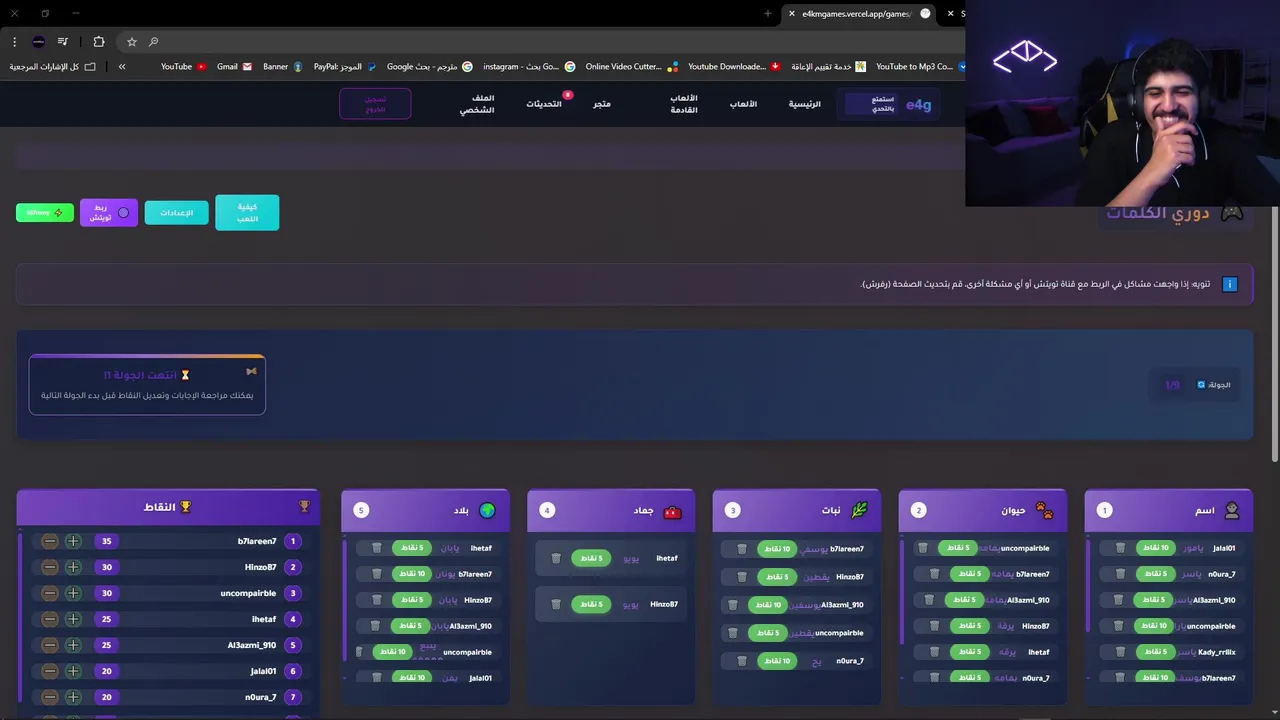1280x720 pixels.
Task: Subtract points from jalal01 in scoreboard
Action: (x=50, y=671)
